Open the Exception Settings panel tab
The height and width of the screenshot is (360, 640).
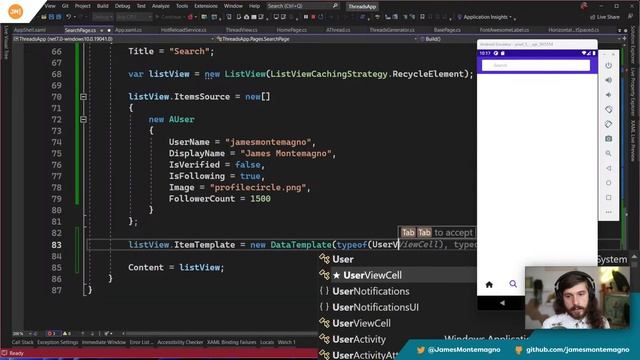58,342
